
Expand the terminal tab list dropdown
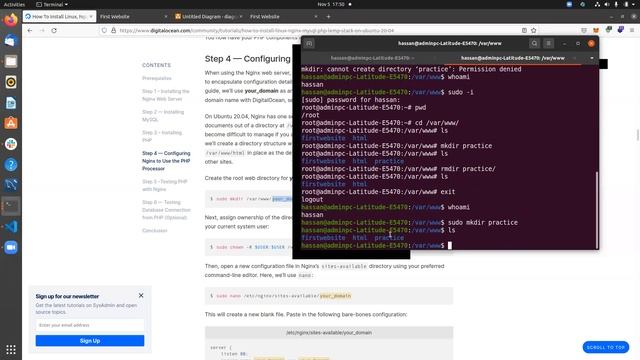592,58
